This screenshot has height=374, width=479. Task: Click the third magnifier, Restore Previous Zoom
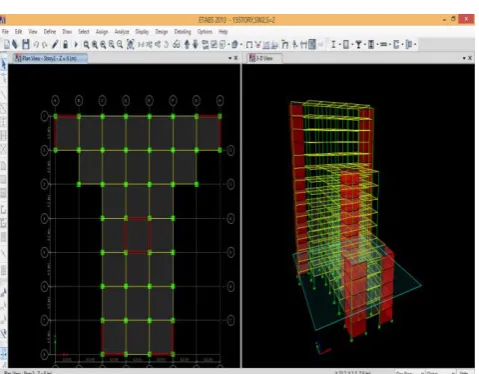103,45
